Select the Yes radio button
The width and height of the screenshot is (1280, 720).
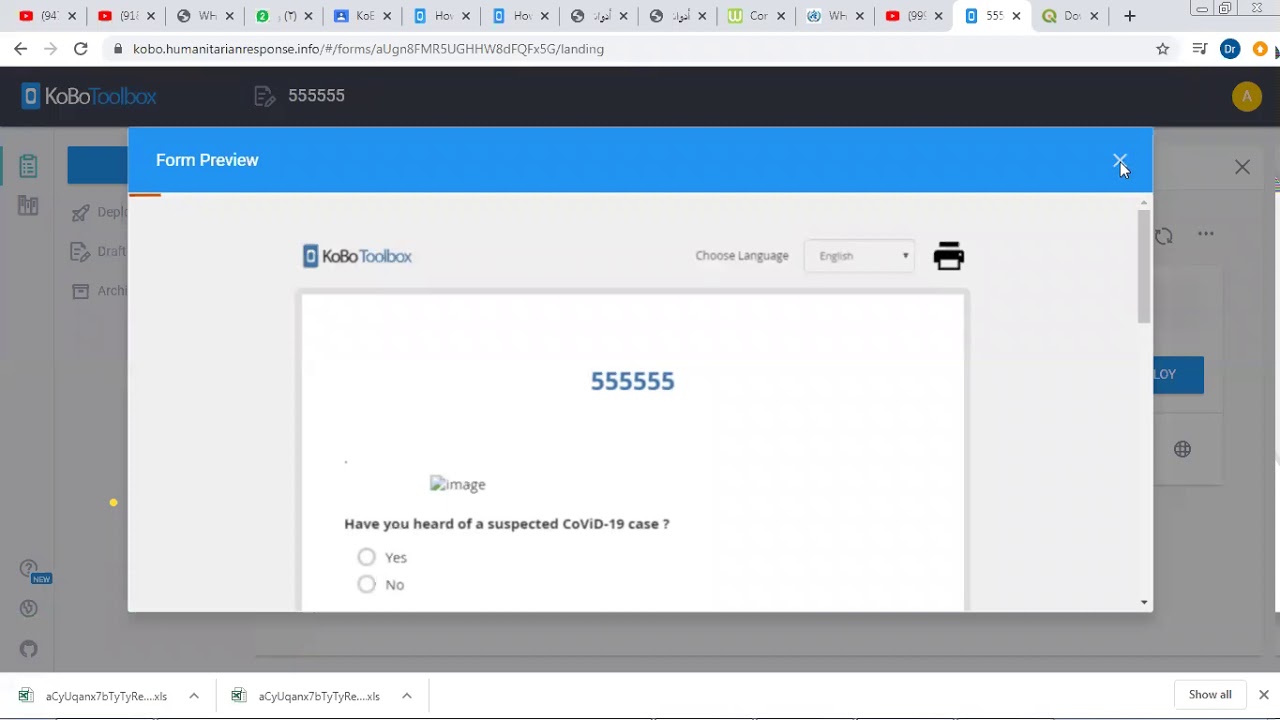click(x=366, y=557)
